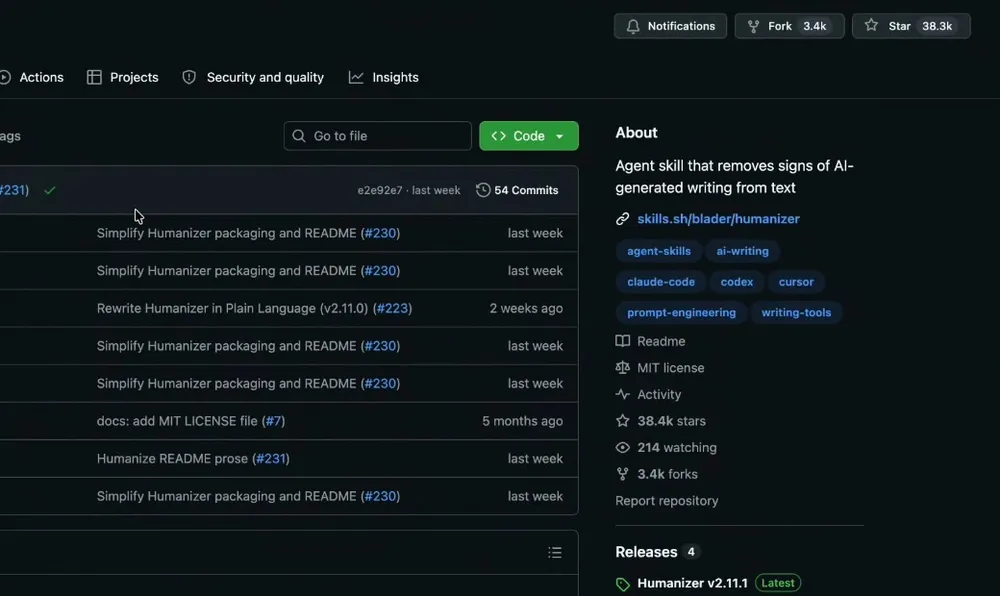Click the eye icon beside 214 watching
The image size is (1000, 596).
[622, 447]
